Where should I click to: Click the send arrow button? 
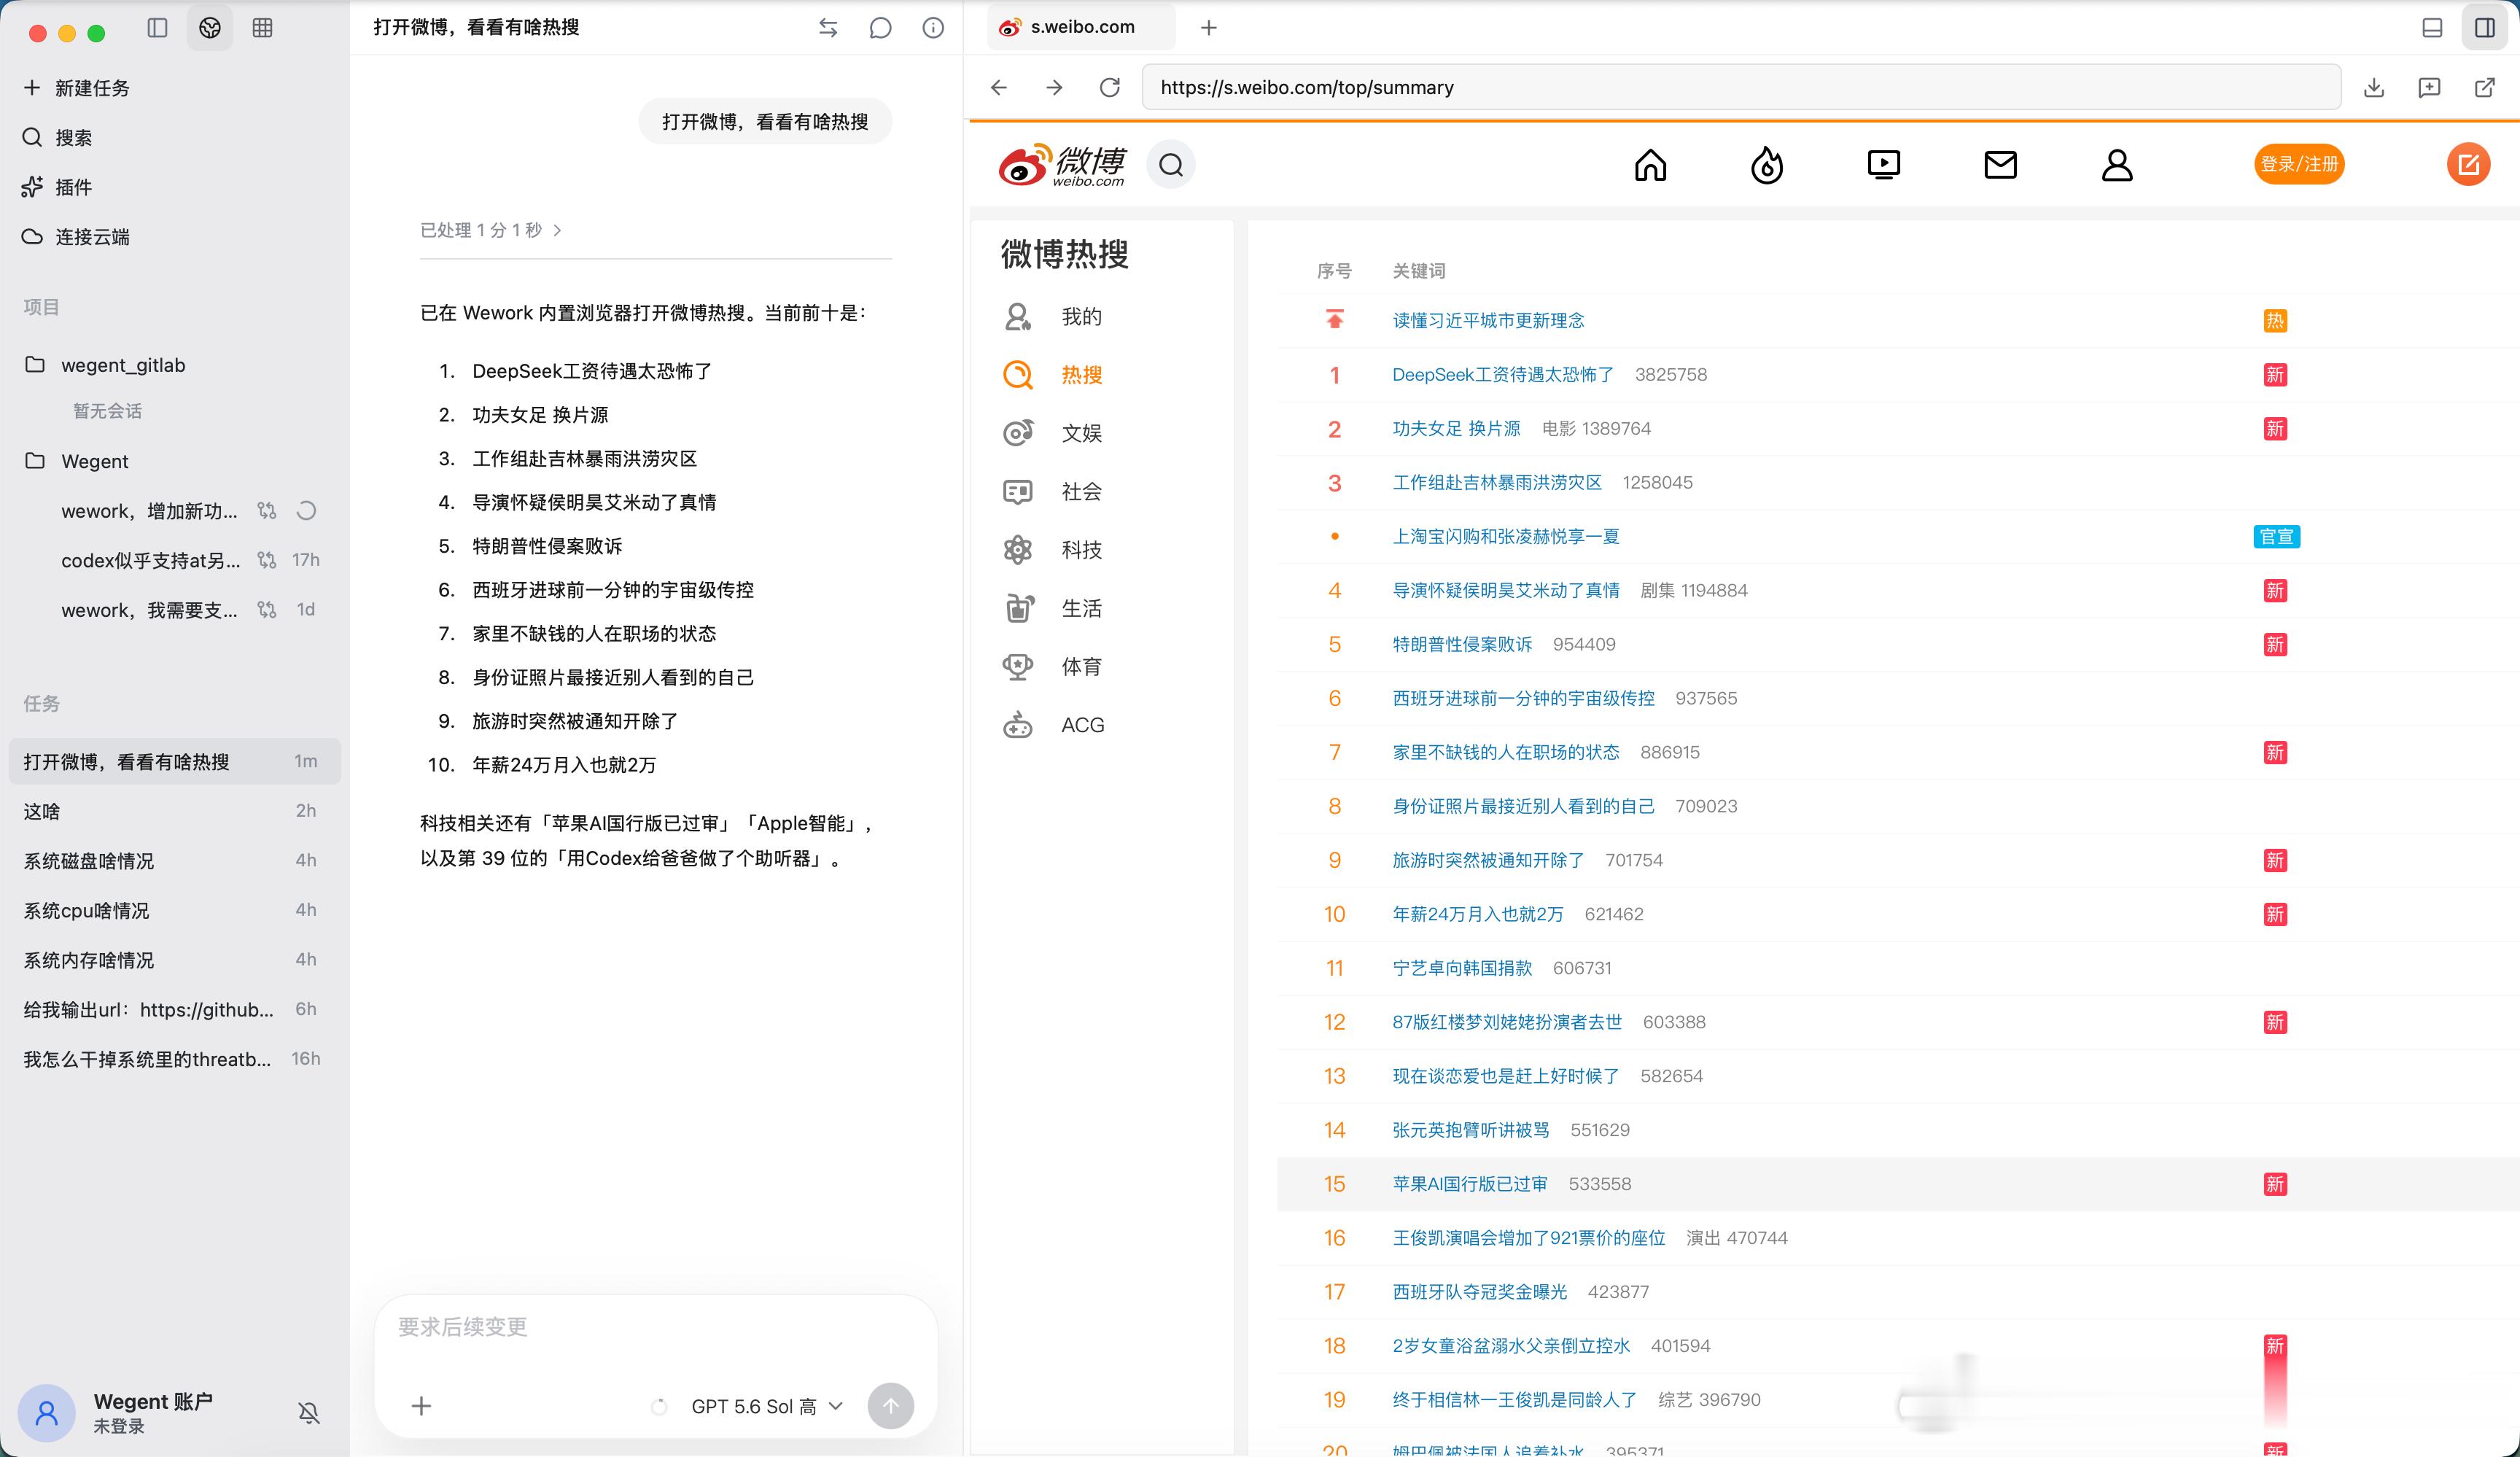click(x=891, y=1406)
